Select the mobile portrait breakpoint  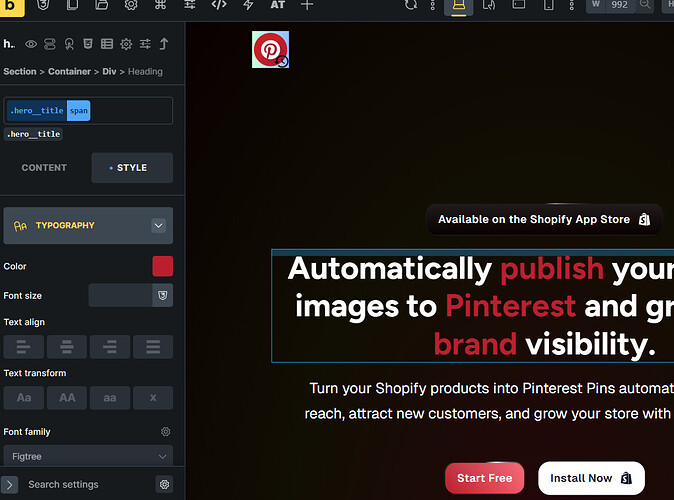coord(548,5)
